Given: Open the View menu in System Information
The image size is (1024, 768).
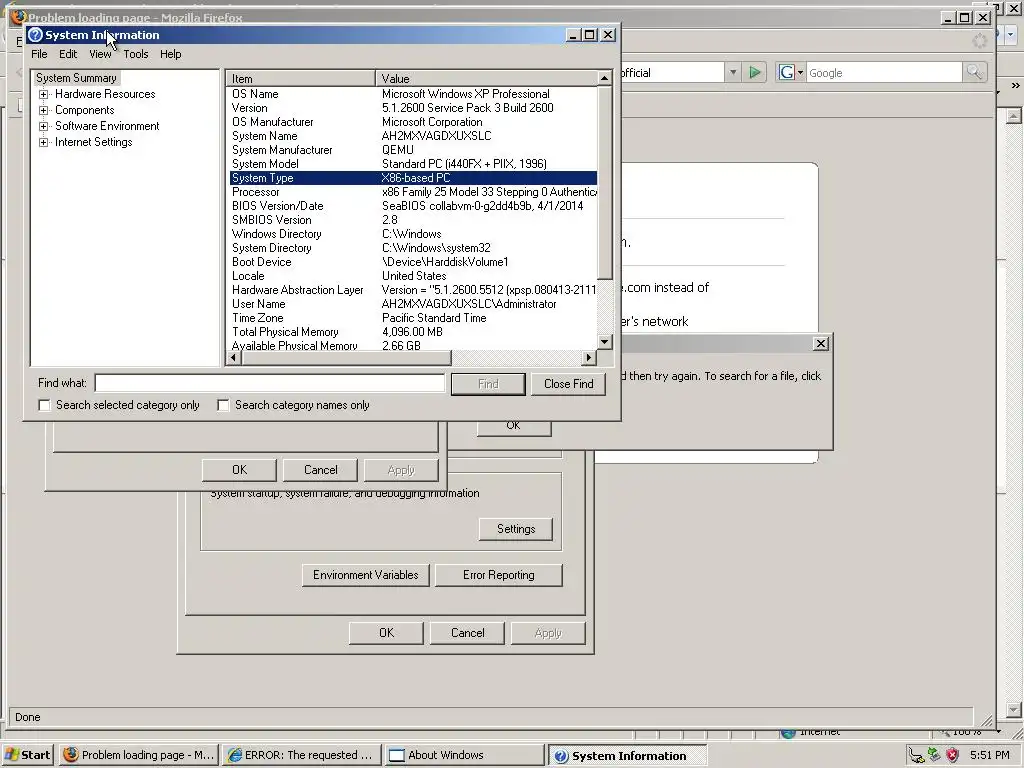Looking at the screenshot, I should (100, 54).
